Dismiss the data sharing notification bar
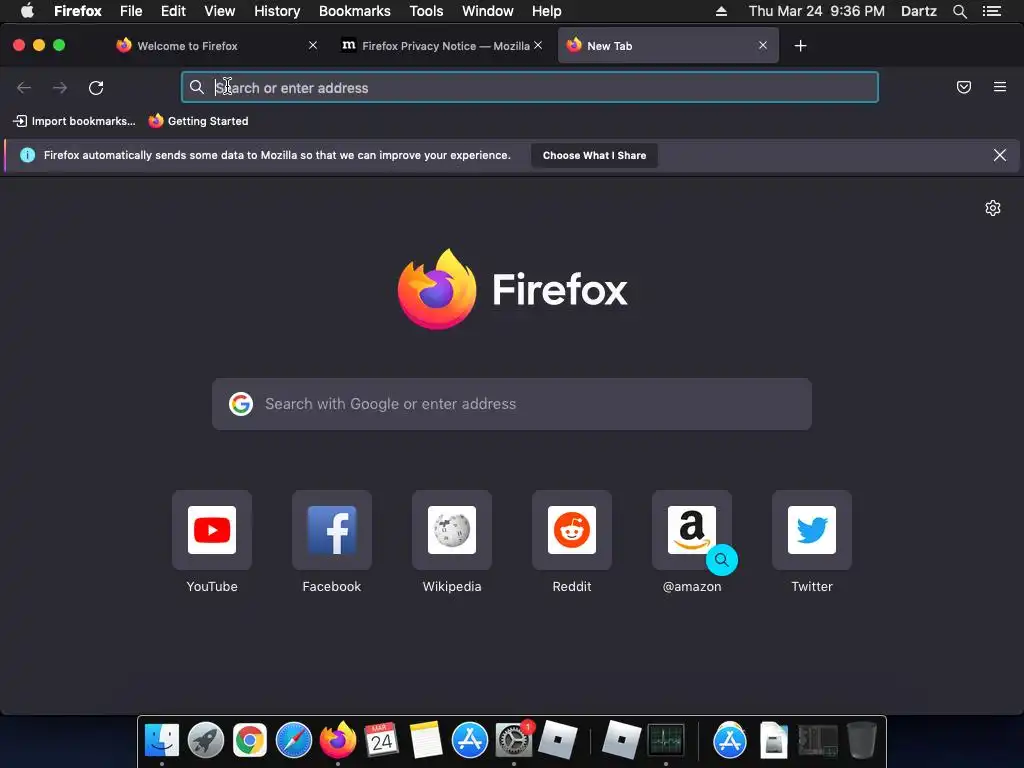The image size is (1024, 768). point(999,155)
